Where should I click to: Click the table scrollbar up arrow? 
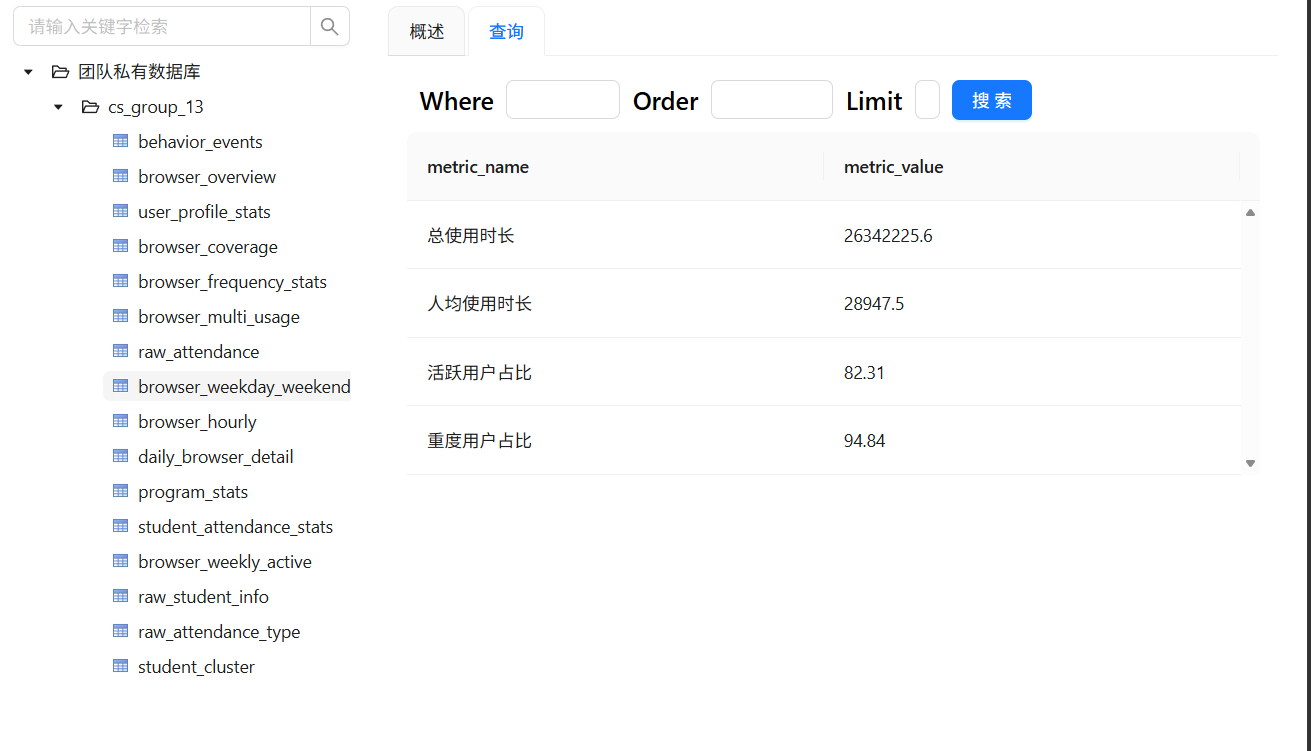[x=1250, y=212]
